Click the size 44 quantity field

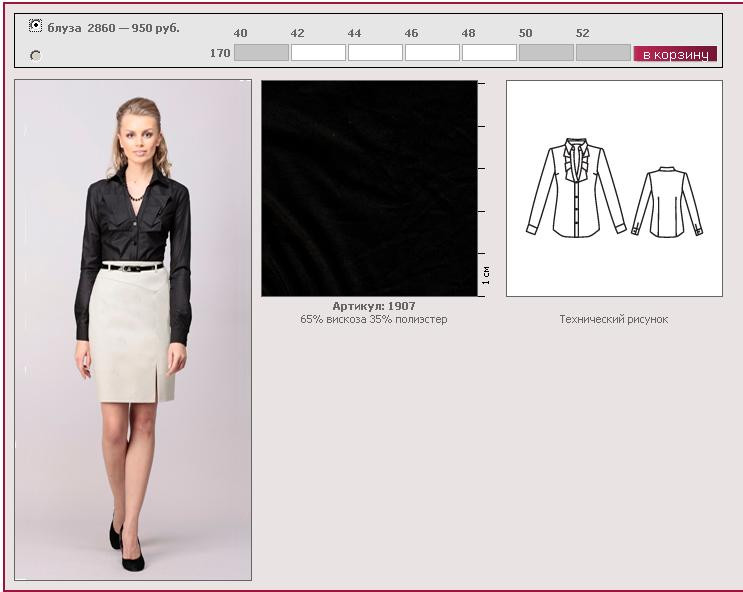(x=375, y=53)
